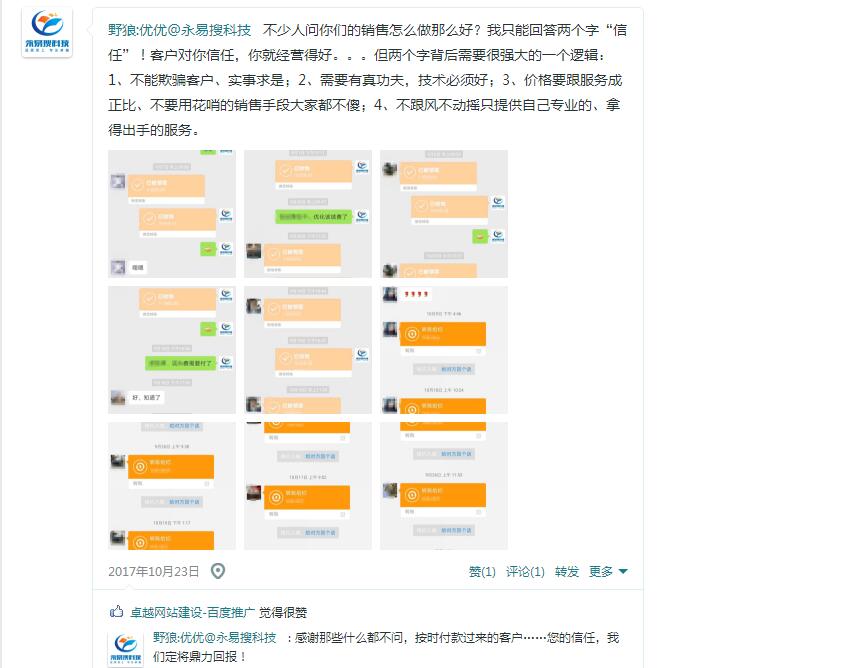
Task: Click the location pin icon beside the date
Action: 218,571
